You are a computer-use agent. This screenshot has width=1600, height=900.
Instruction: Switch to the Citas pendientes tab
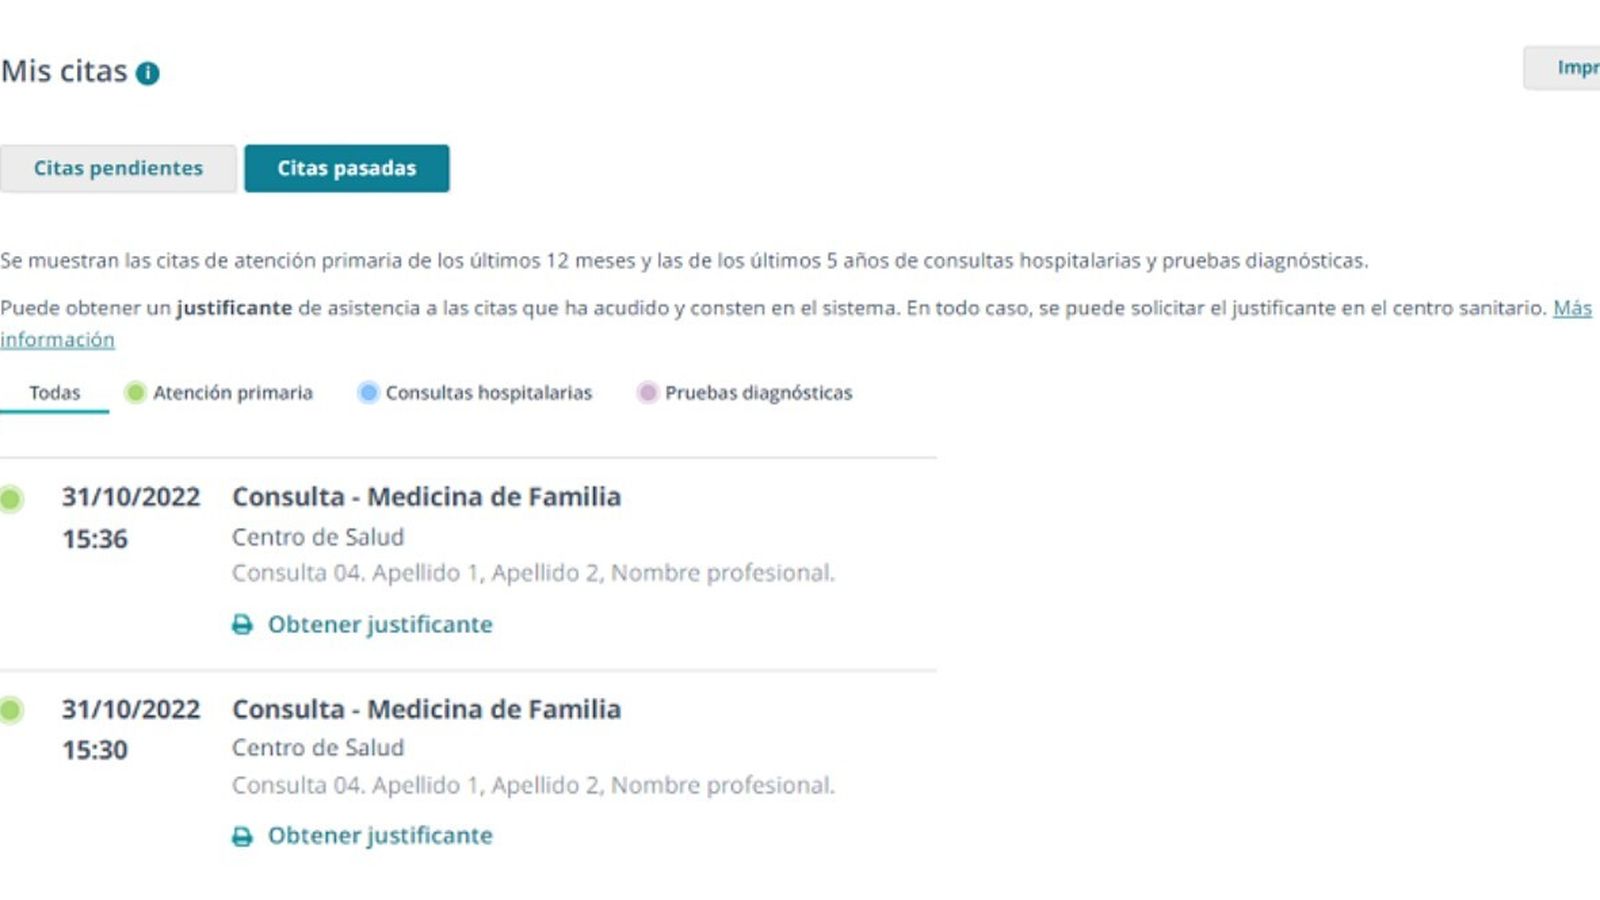point(118,168)
